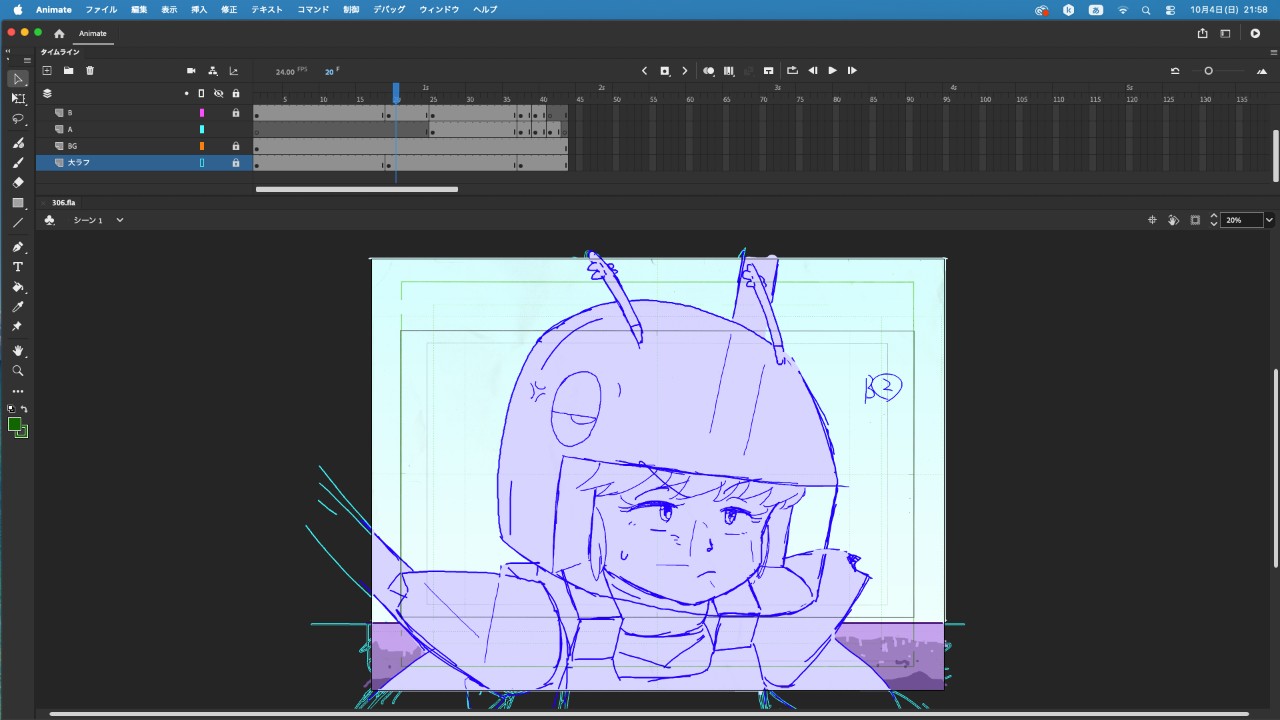Toggle lock on layer B
The width and height of the screenshot is (1280, 720).
[x=236, y=113]
